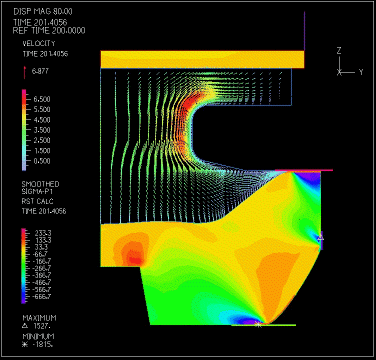Click the VELOCITY legend heading
Screen dimensions: 376x360
click(x=39, y=43)
